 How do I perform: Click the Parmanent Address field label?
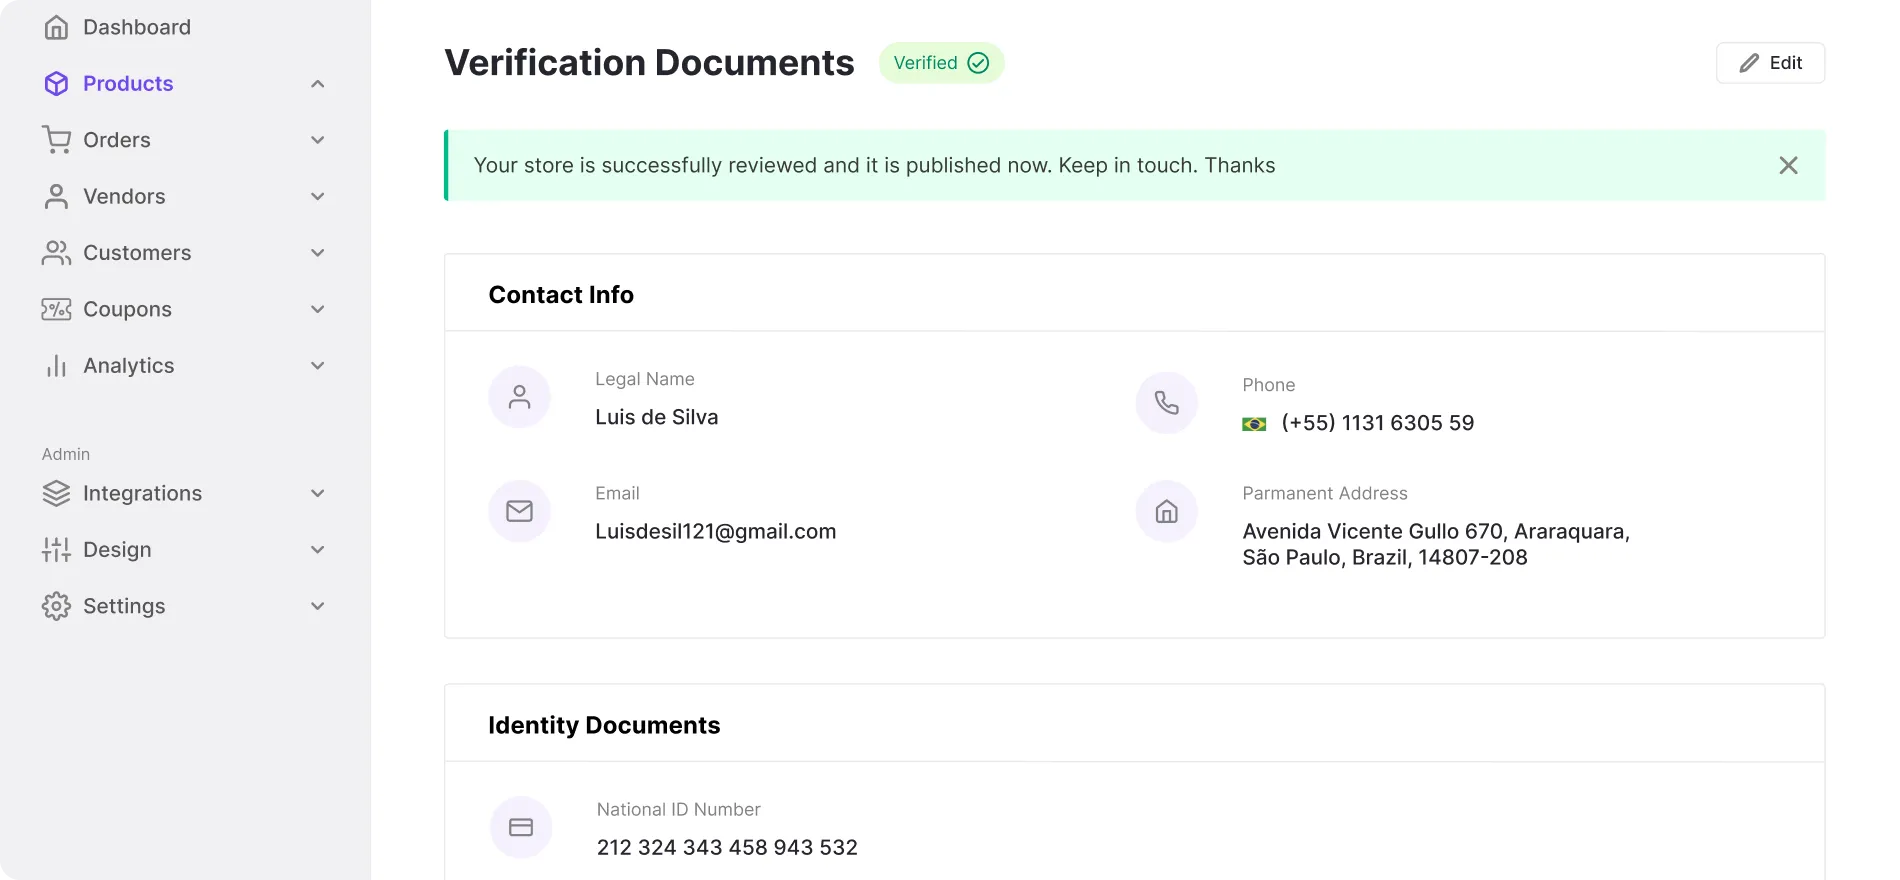1325,493
